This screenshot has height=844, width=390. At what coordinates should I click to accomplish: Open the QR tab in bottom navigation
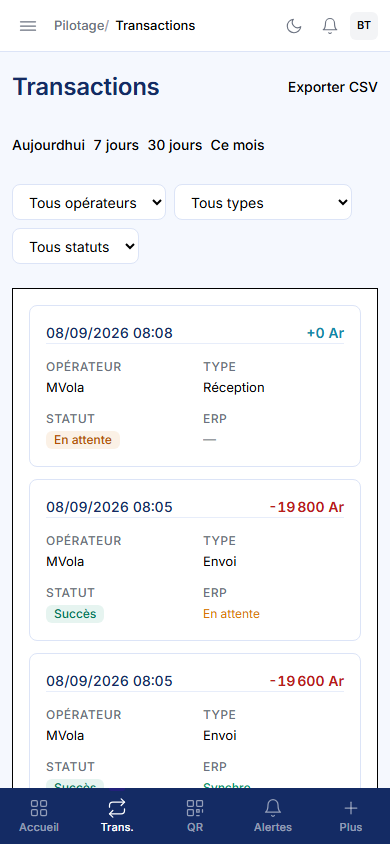pos(195,816)
